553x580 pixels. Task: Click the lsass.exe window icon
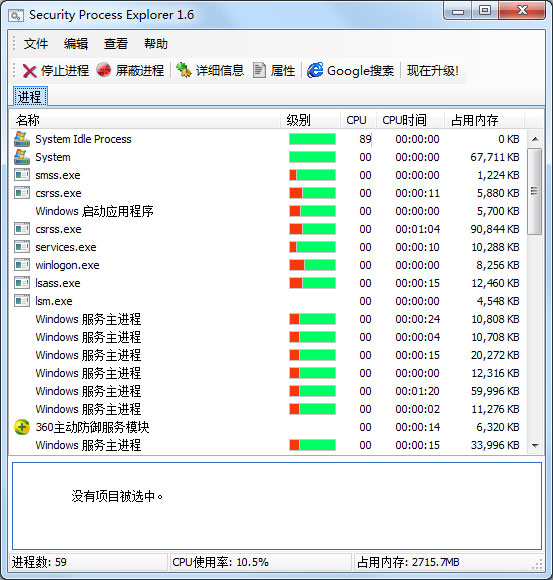pos(22,283)
